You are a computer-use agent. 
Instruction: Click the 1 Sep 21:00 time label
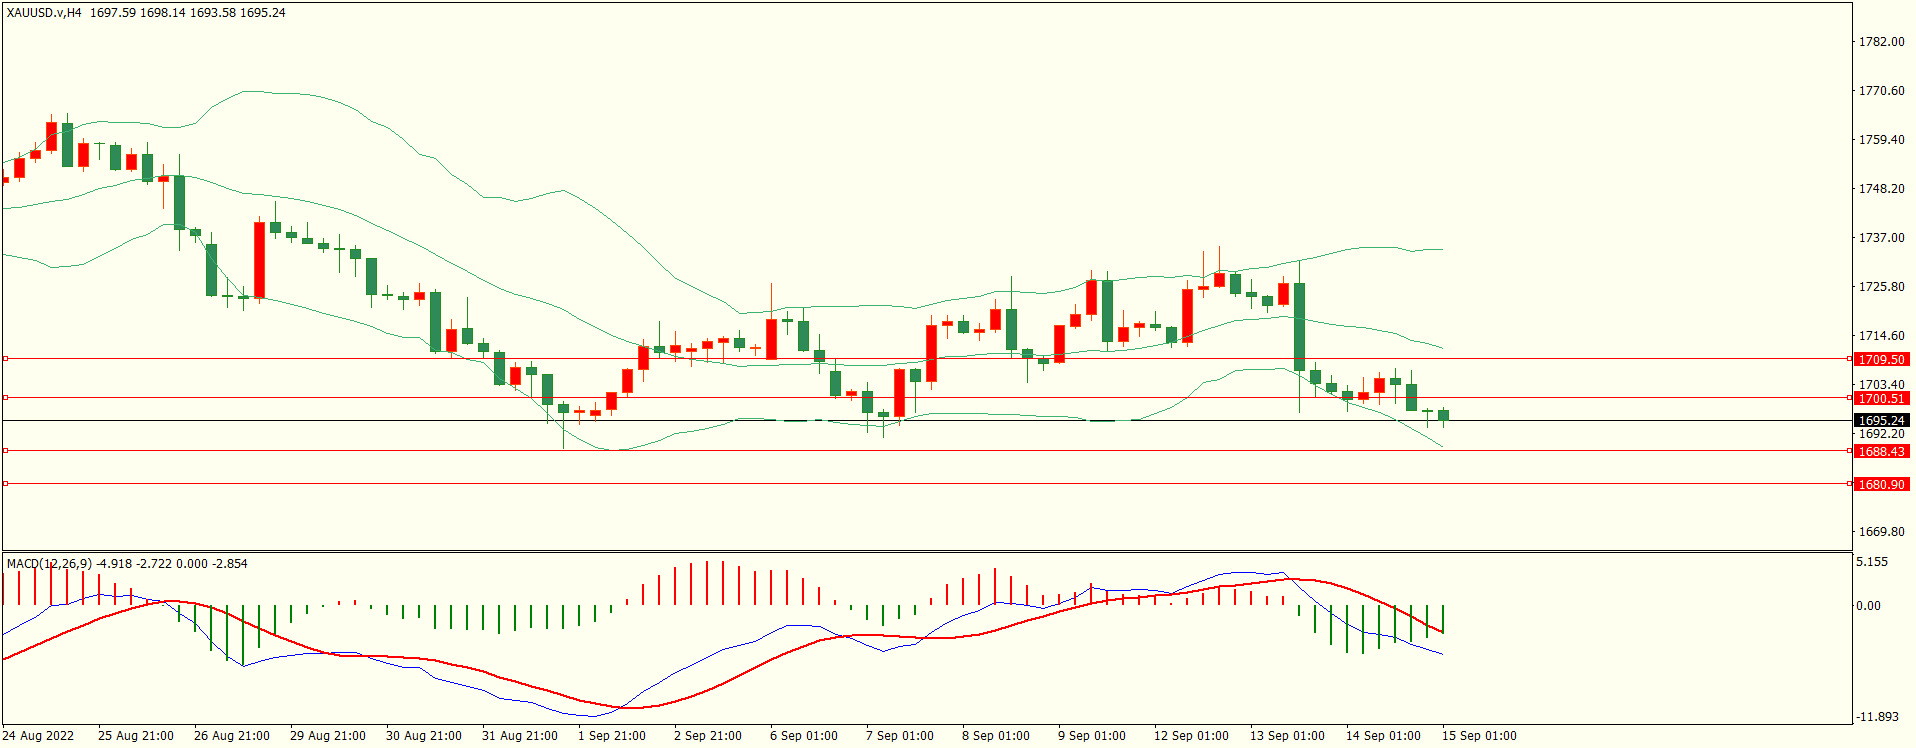tap(611, 736)
